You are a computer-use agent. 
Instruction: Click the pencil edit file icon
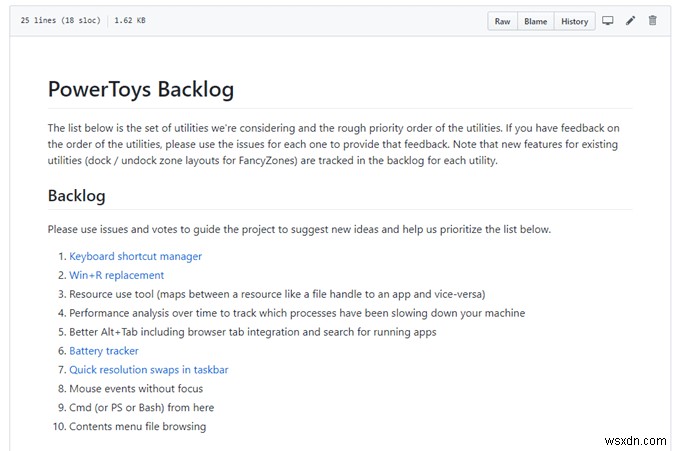click(630, 21)
